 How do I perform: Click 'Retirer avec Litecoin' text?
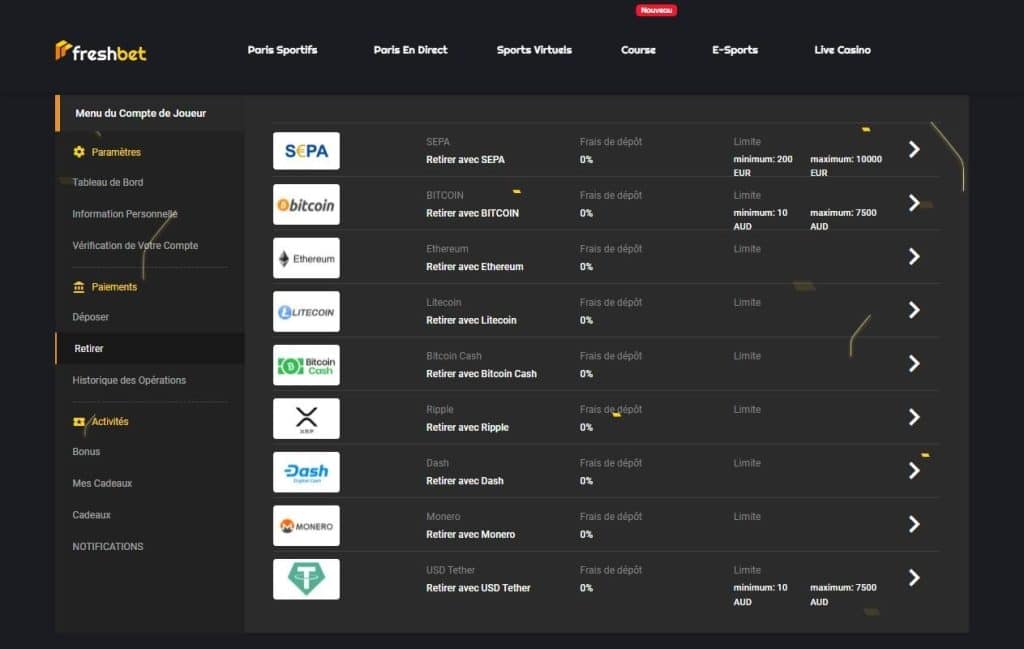coord(471,320)
